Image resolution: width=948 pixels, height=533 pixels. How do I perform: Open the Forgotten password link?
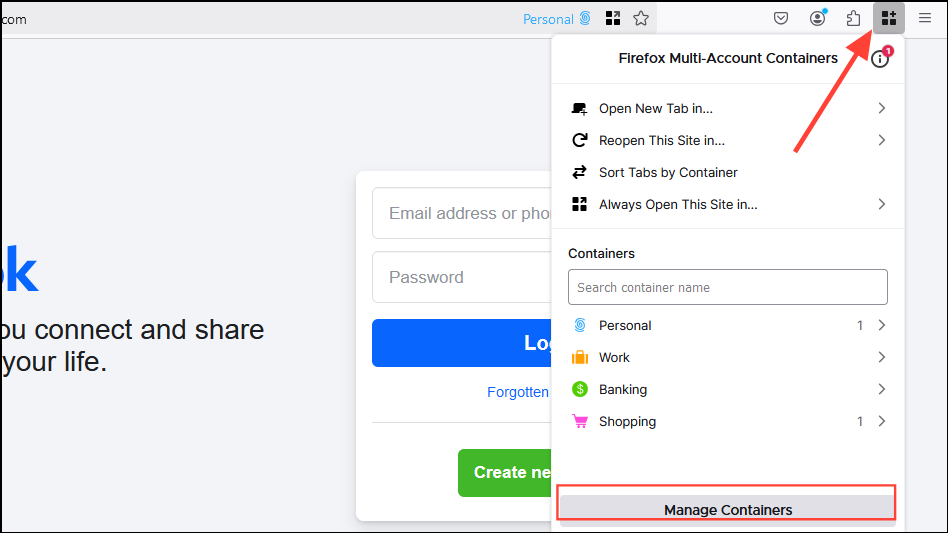point(518,392)
